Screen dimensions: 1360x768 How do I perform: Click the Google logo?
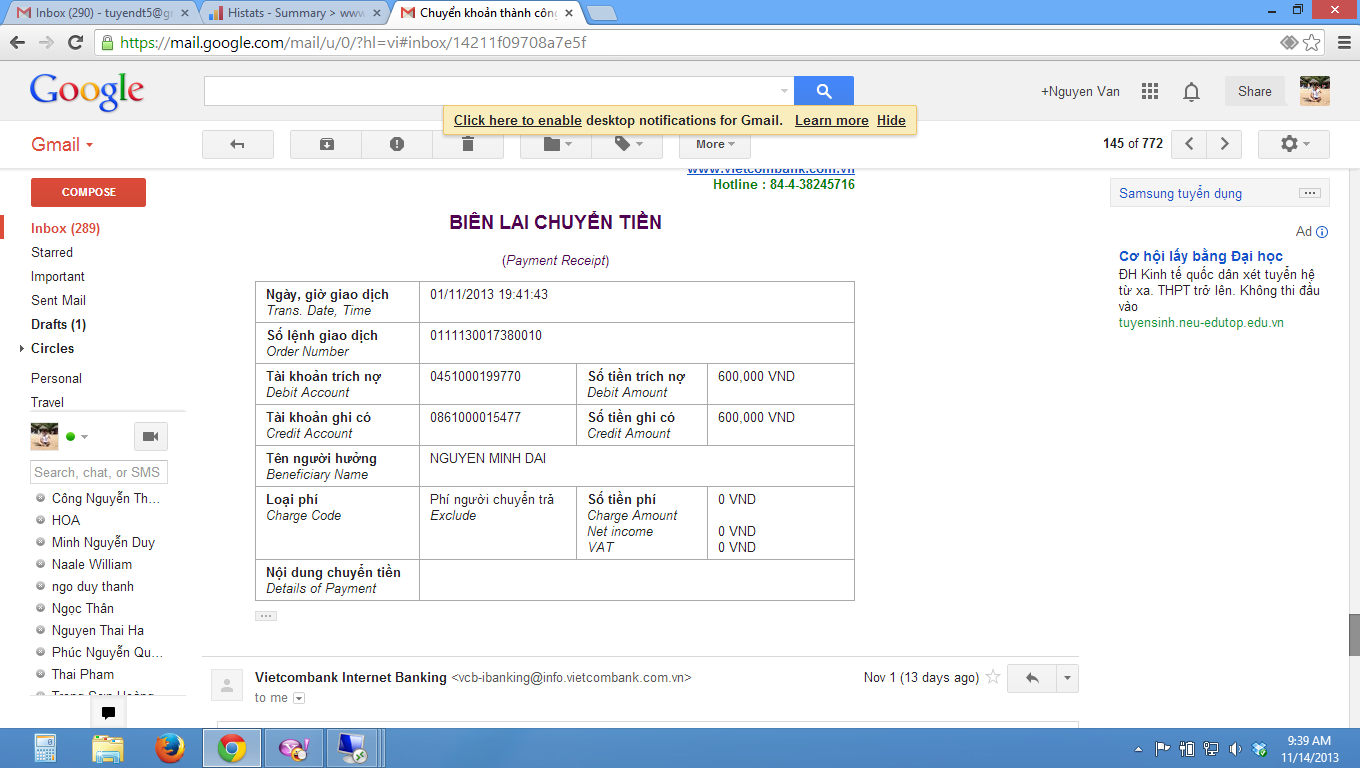[x=87, y=92]
